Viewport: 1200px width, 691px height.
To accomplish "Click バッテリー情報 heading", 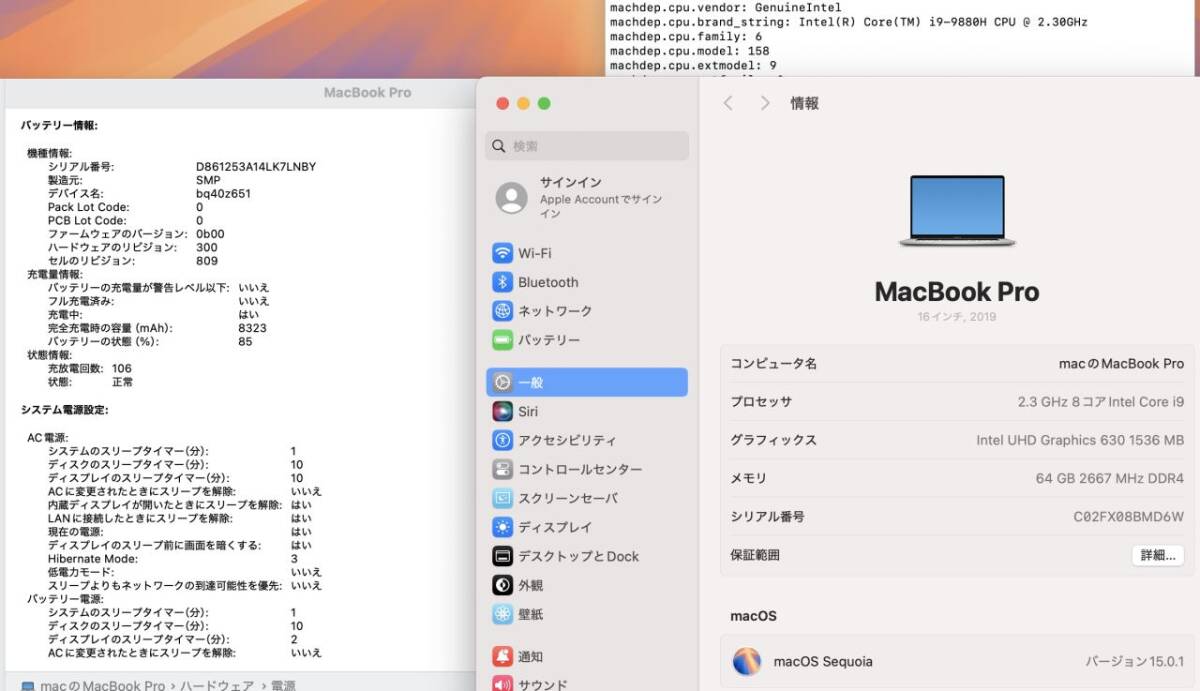I will click(x=59, y=126).
